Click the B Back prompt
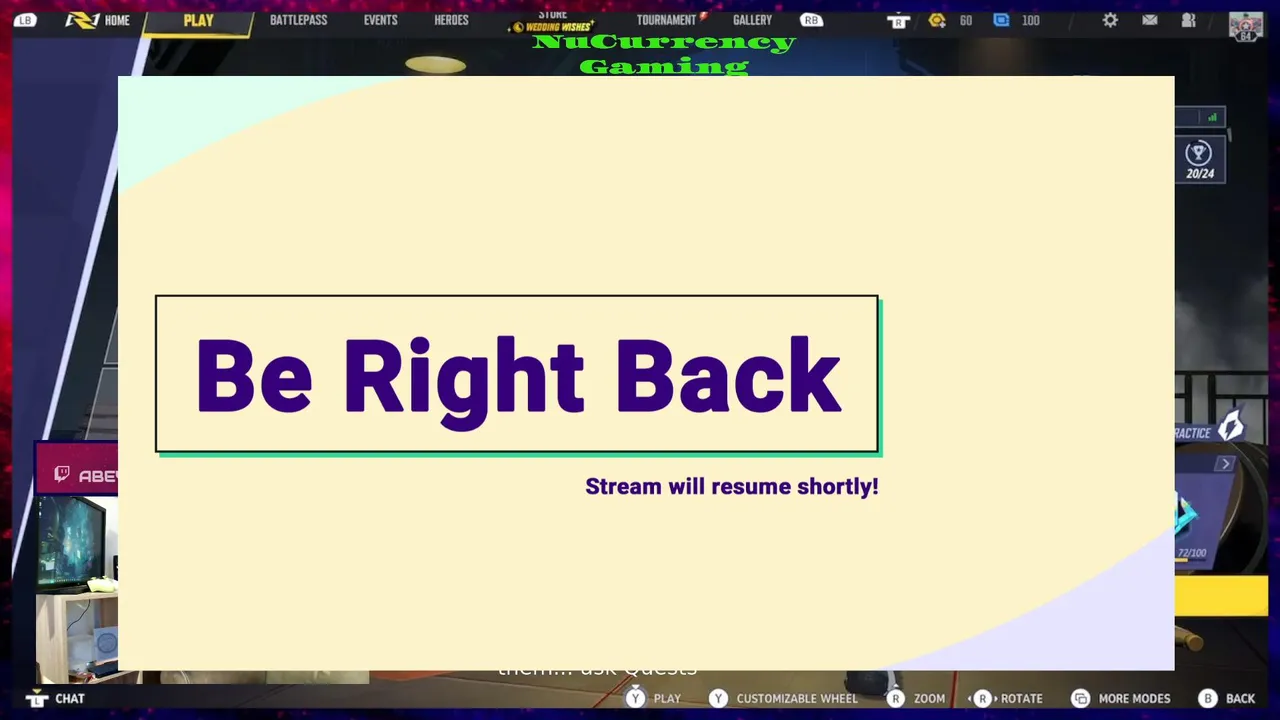The width and height of the screenshot is (1280, 720). point(1227,698)
